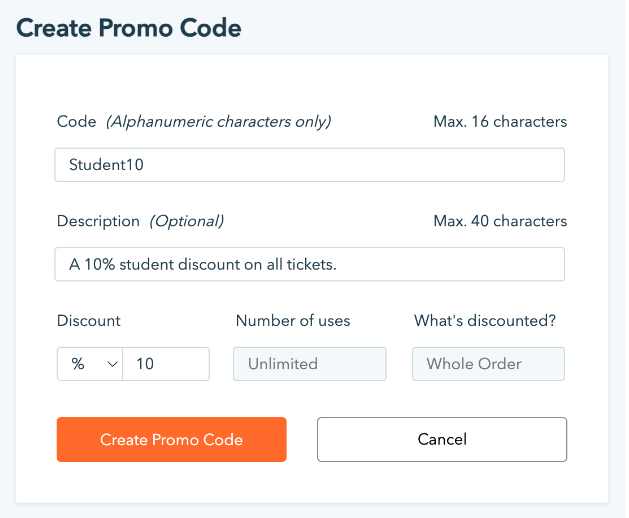This screenshot has width=629, height=518.
Task: Select the Number of uses Unlimited field
Action: pyautogui.click(x=310, y=364)
